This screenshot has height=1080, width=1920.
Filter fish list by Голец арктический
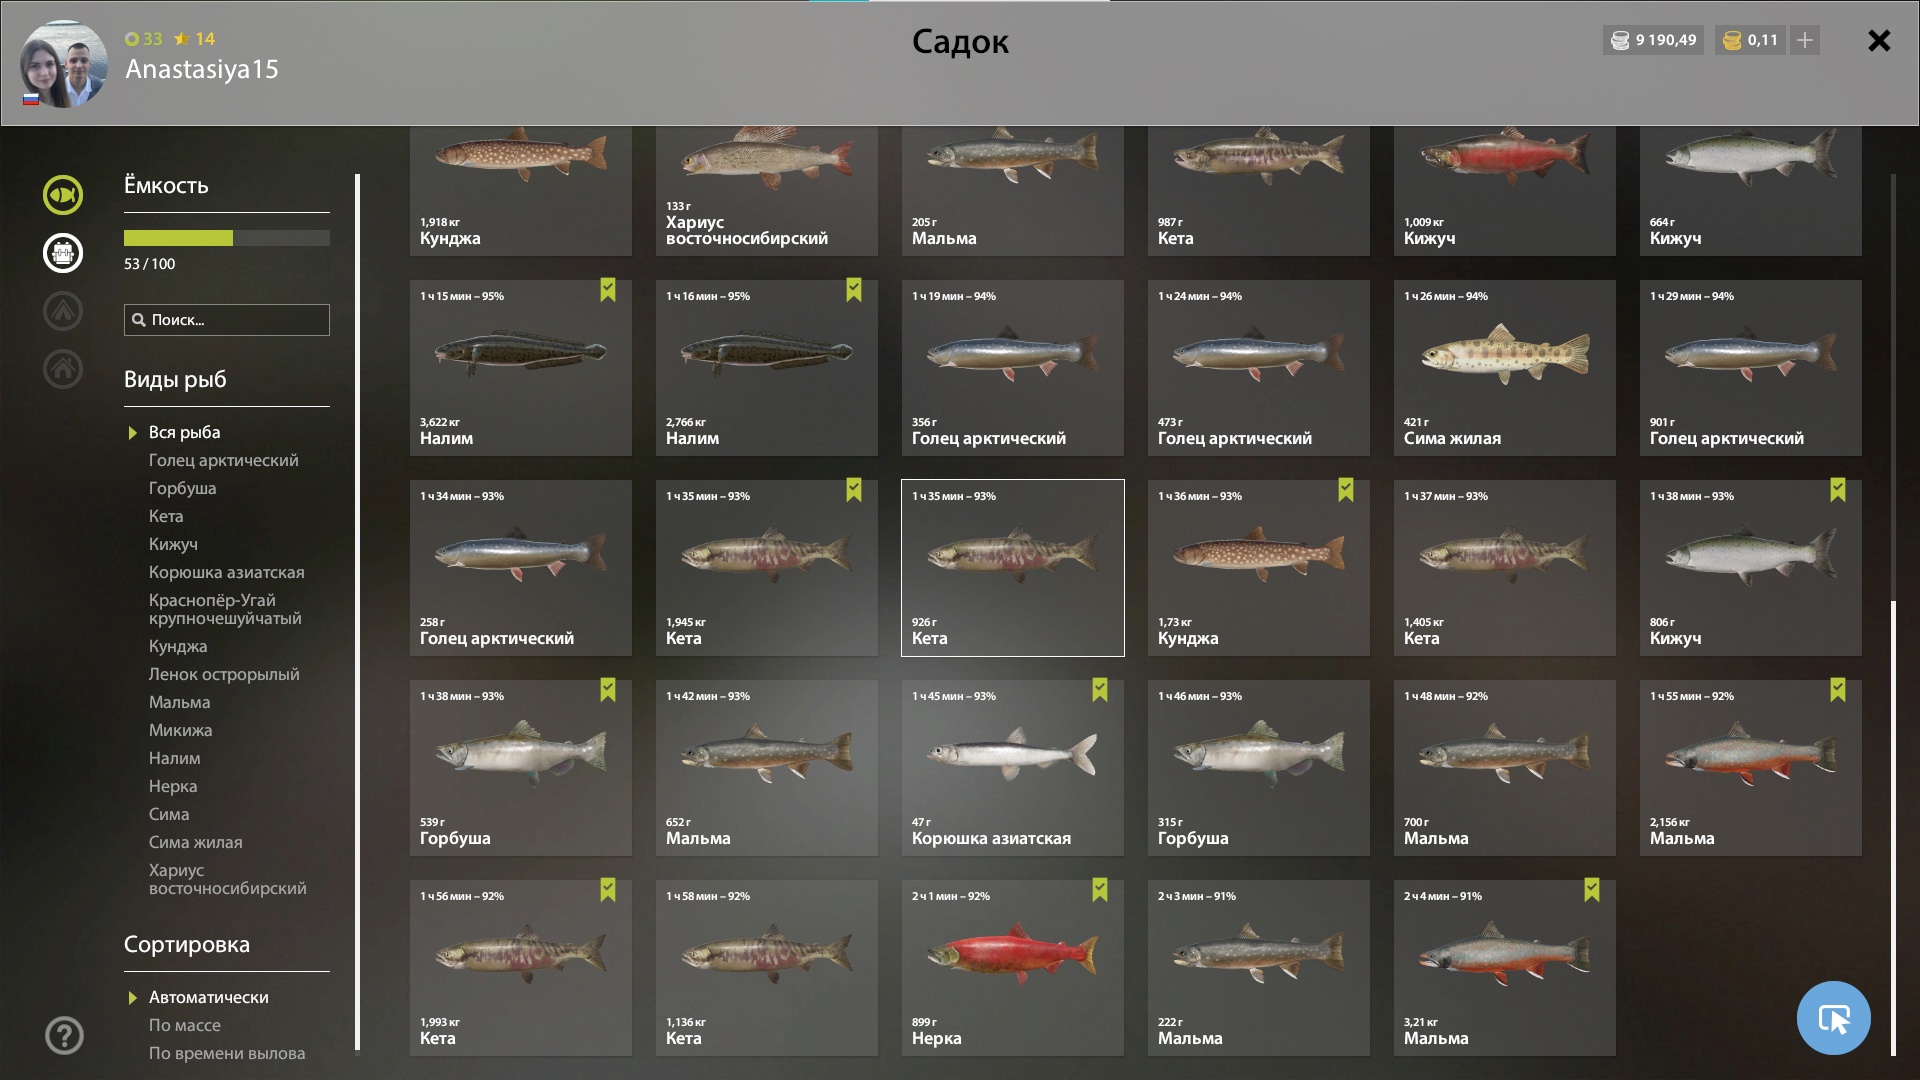[224, 460]
